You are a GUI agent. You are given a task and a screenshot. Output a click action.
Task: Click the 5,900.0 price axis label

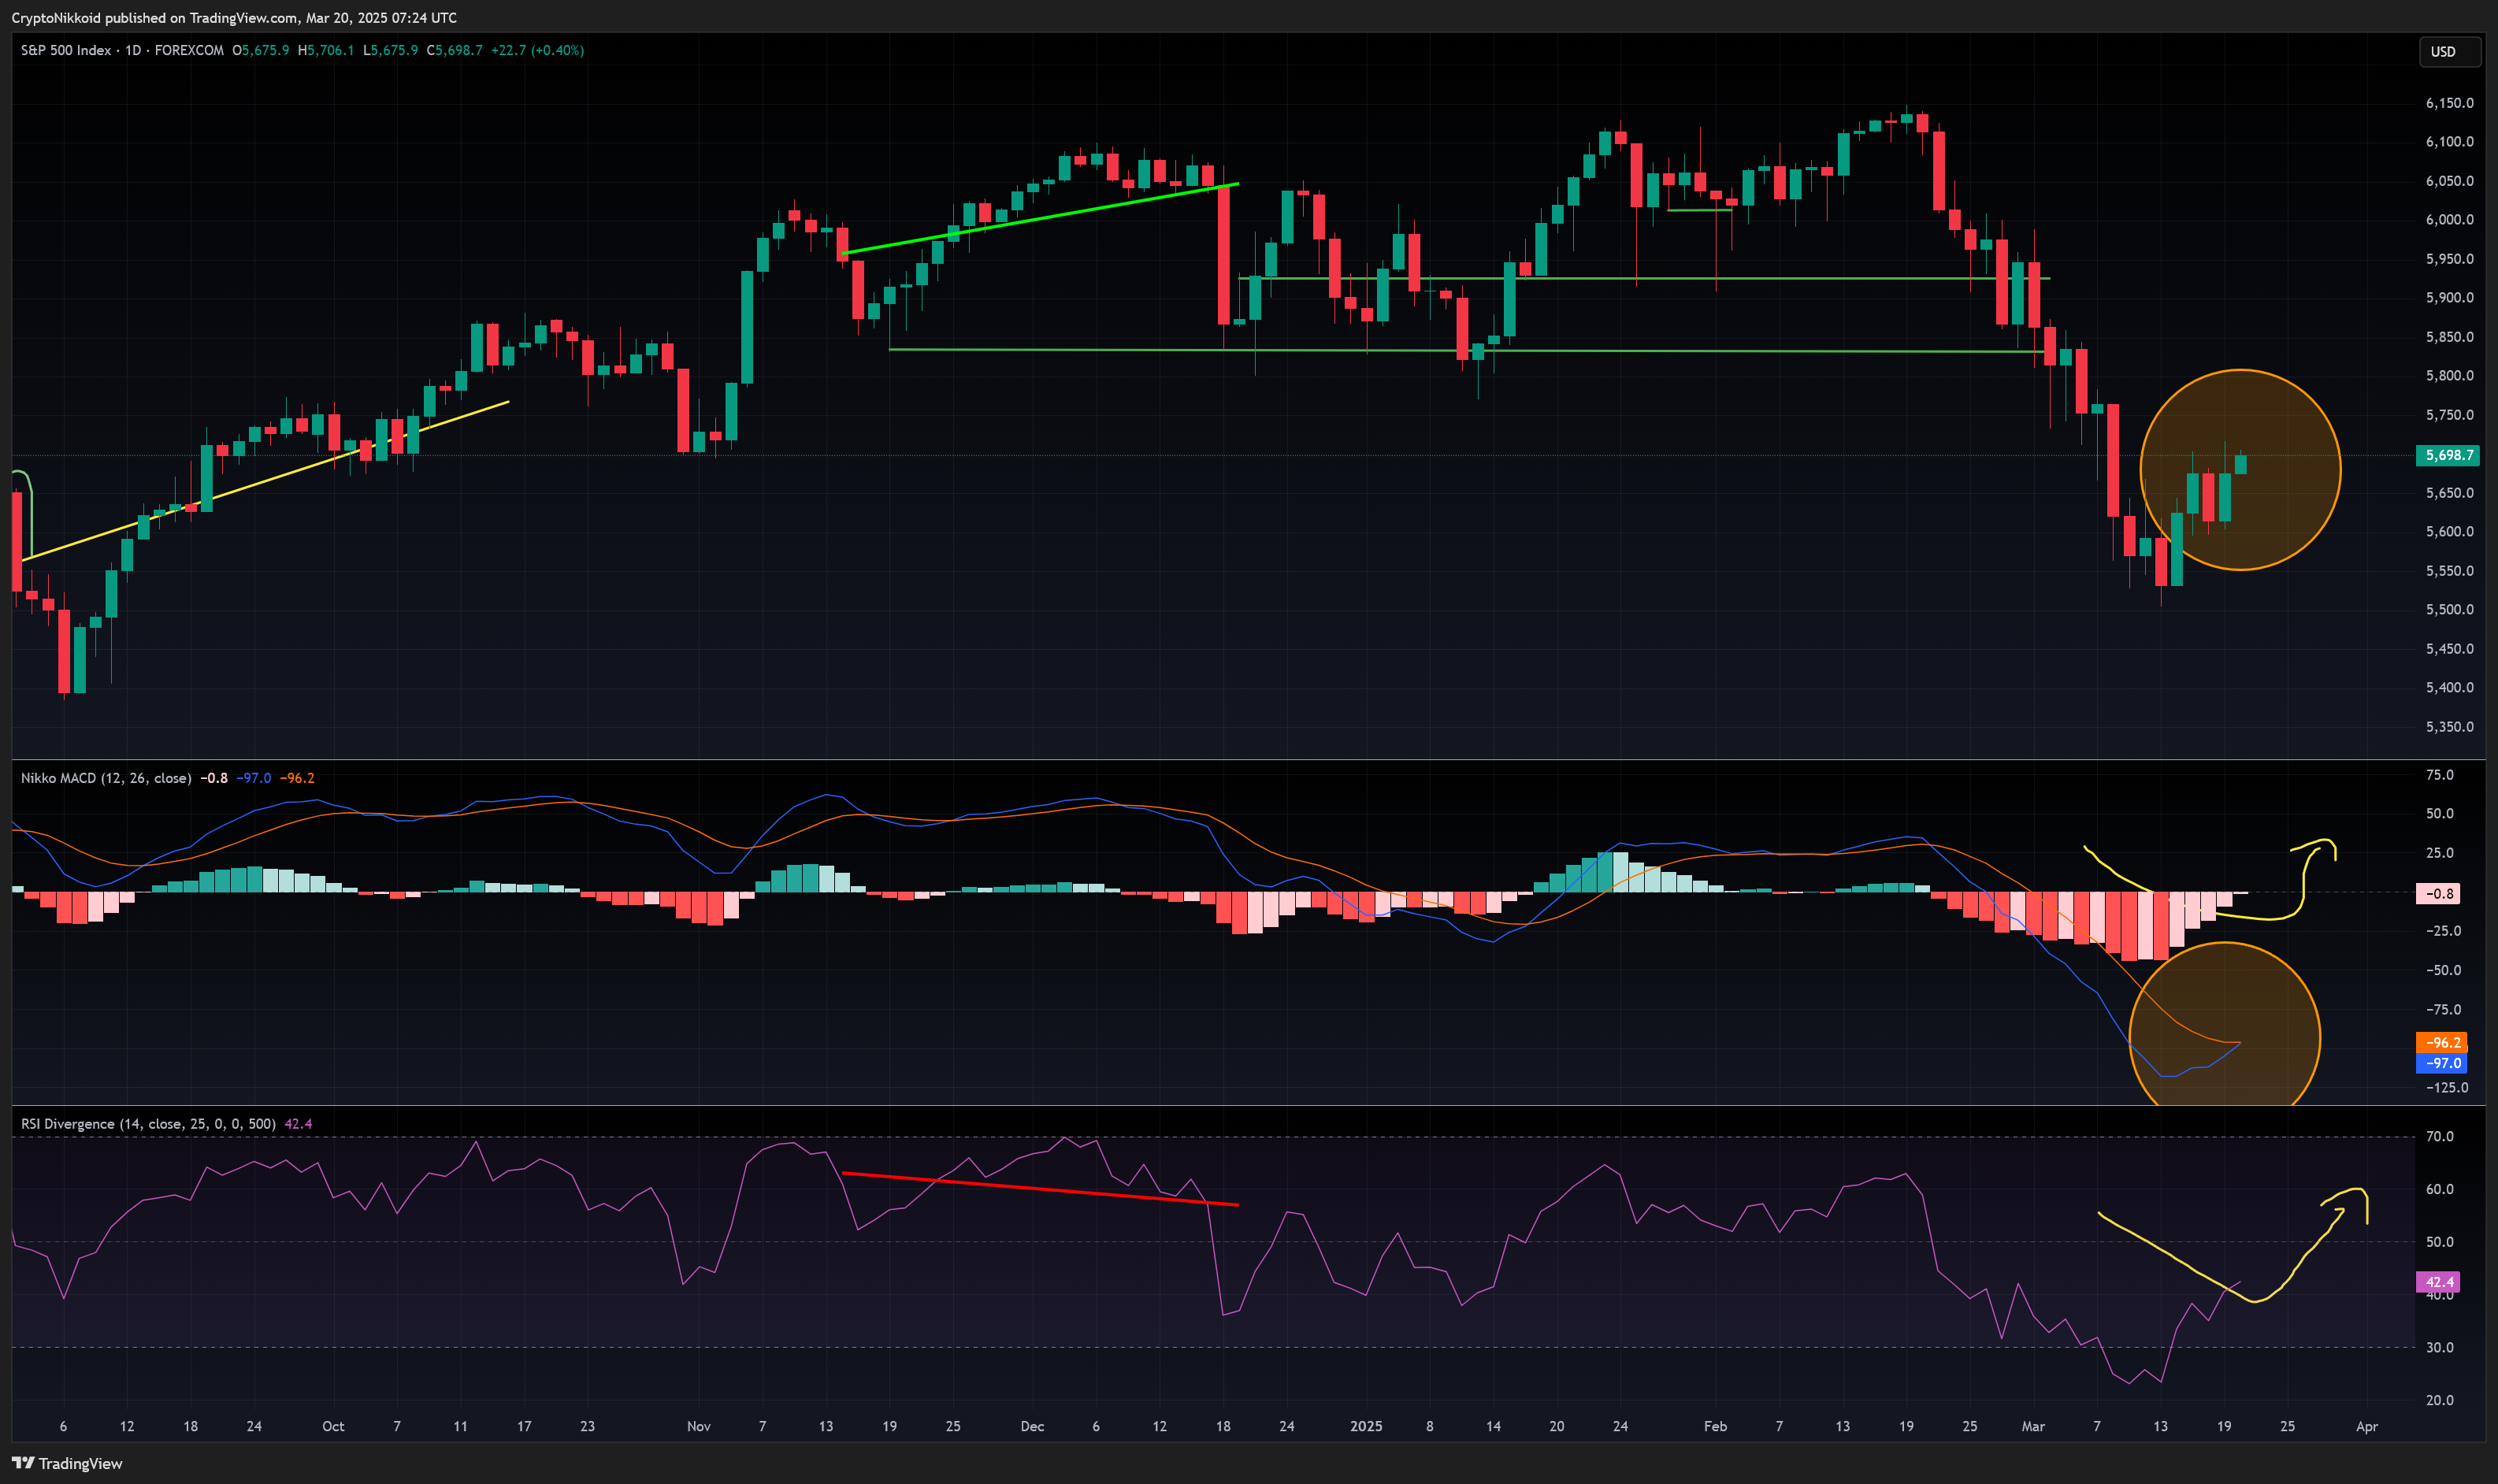pyautogui.click(x=2449, y=298)
